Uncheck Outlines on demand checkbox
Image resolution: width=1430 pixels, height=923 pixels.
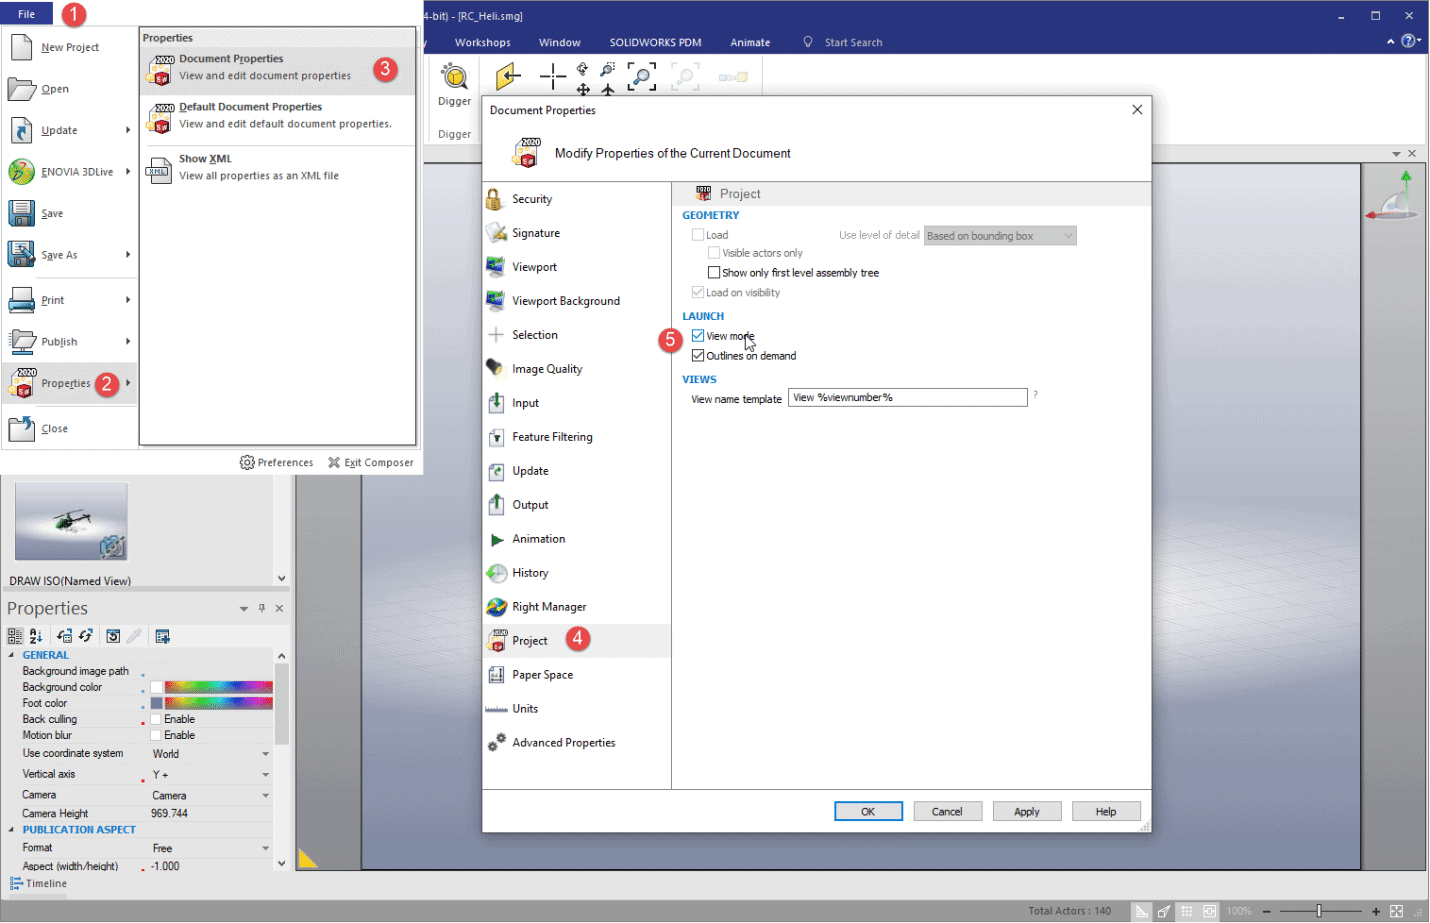coord(698,356)
